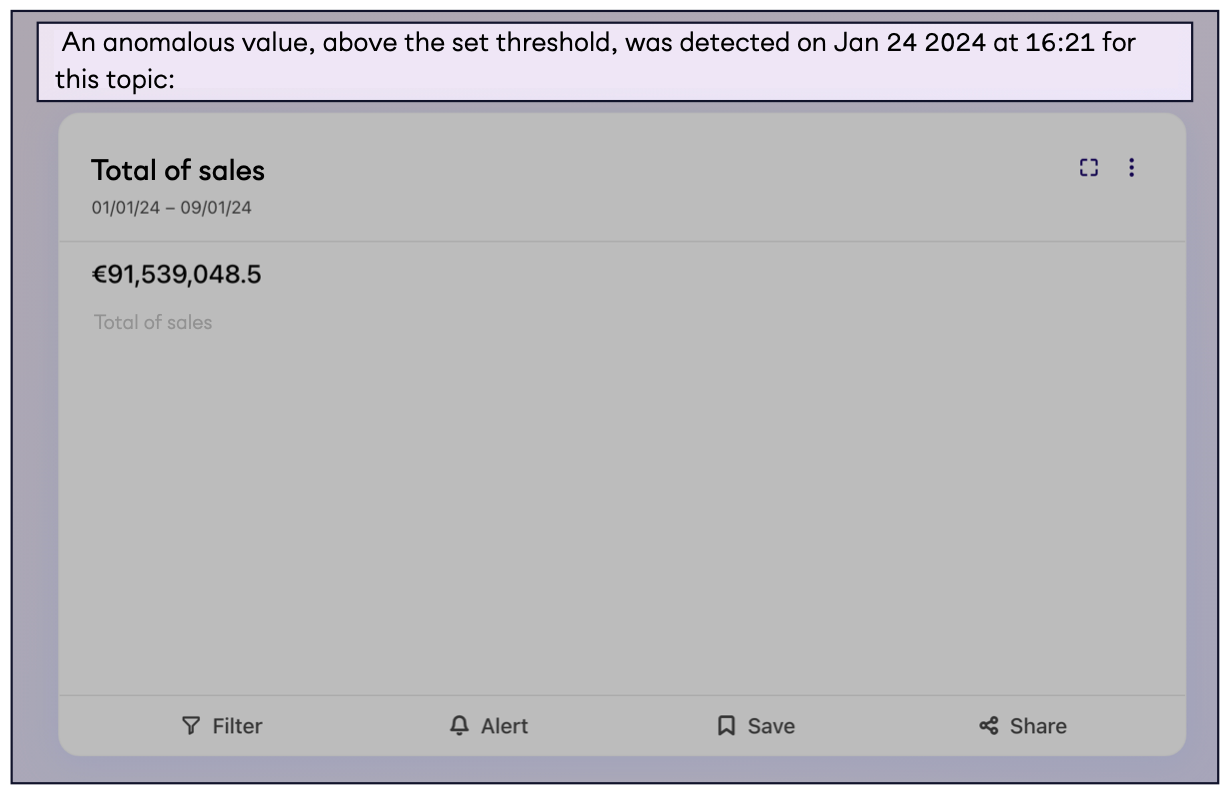This screenshot has width=1232, height=798.
Task: Expand the Total of sales card fullscreen
Action: (1089, 168)
